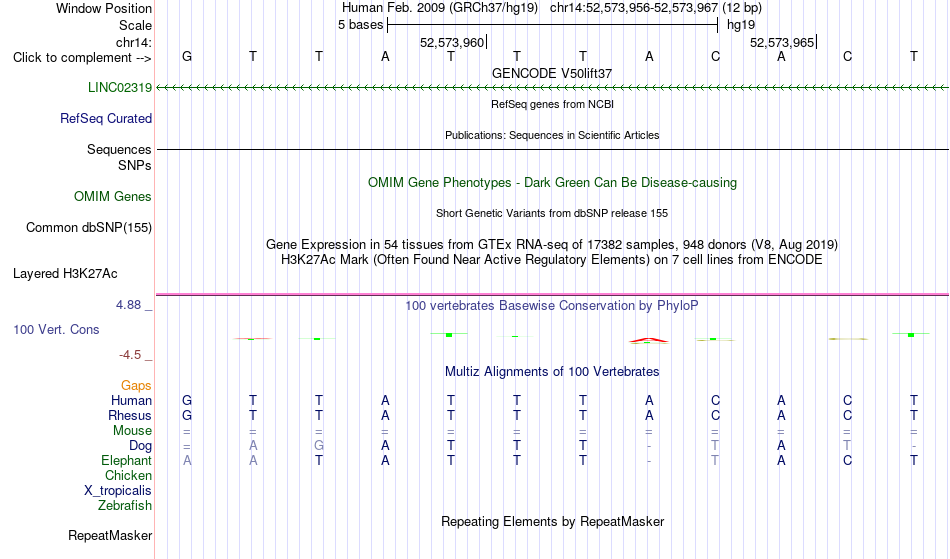Click '100 vertebrates Basewise Conservation by PhyloP' title
The image size is (950, 559).
[552, 305]
